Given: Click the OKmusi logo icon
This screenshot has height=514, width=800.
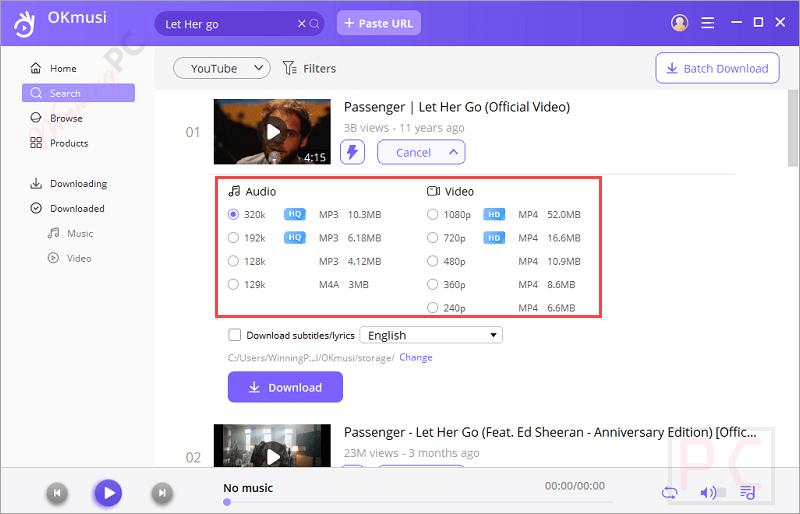Looking at the screenshot, I should (x=24, y=23).
